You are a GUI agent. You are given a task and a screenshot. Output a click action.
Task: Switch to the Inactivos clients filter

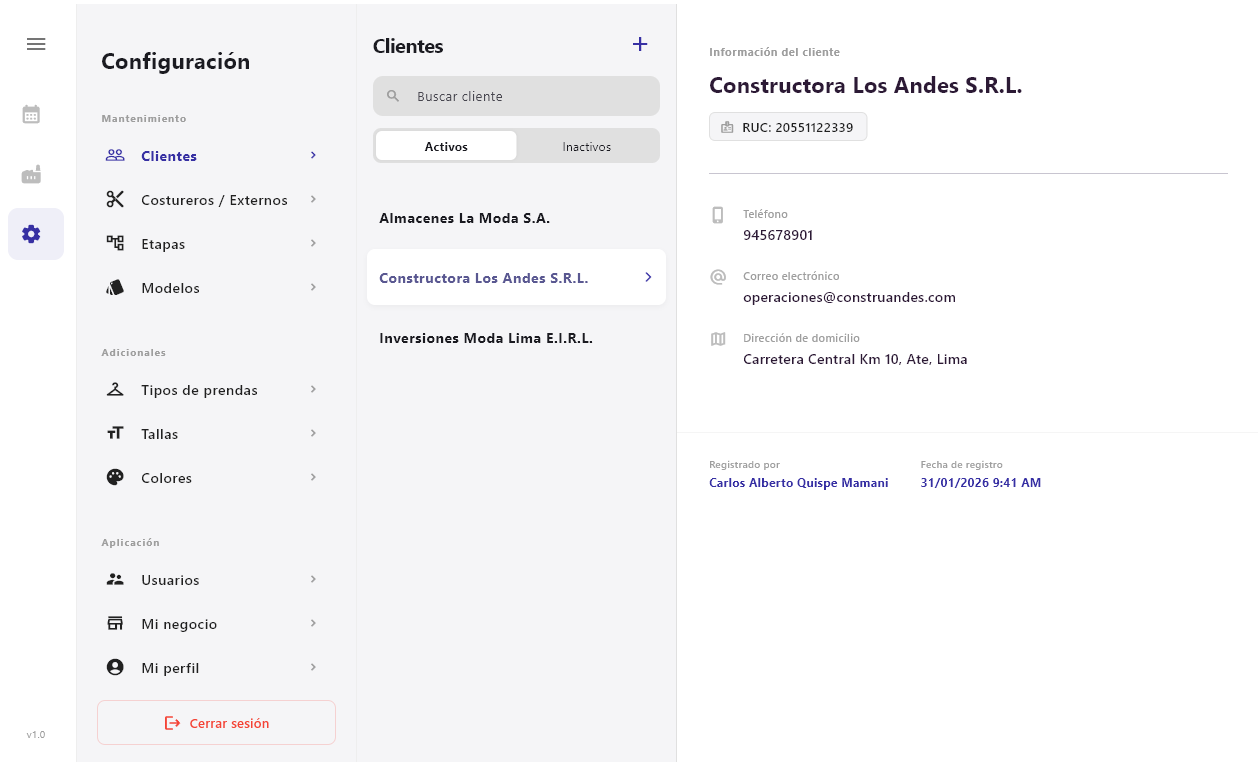pyautogui.click(x=586, y=146)
